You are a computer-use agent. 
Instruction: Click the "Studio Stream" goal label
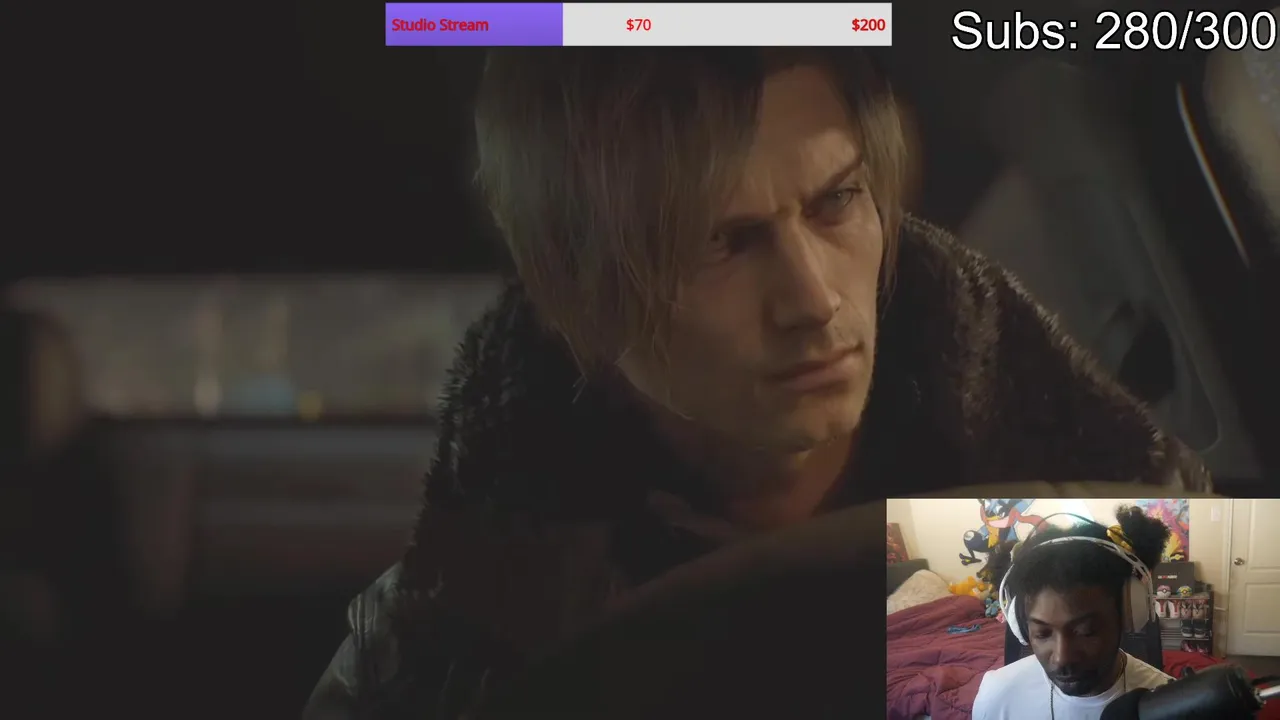(x=440, y=25)
